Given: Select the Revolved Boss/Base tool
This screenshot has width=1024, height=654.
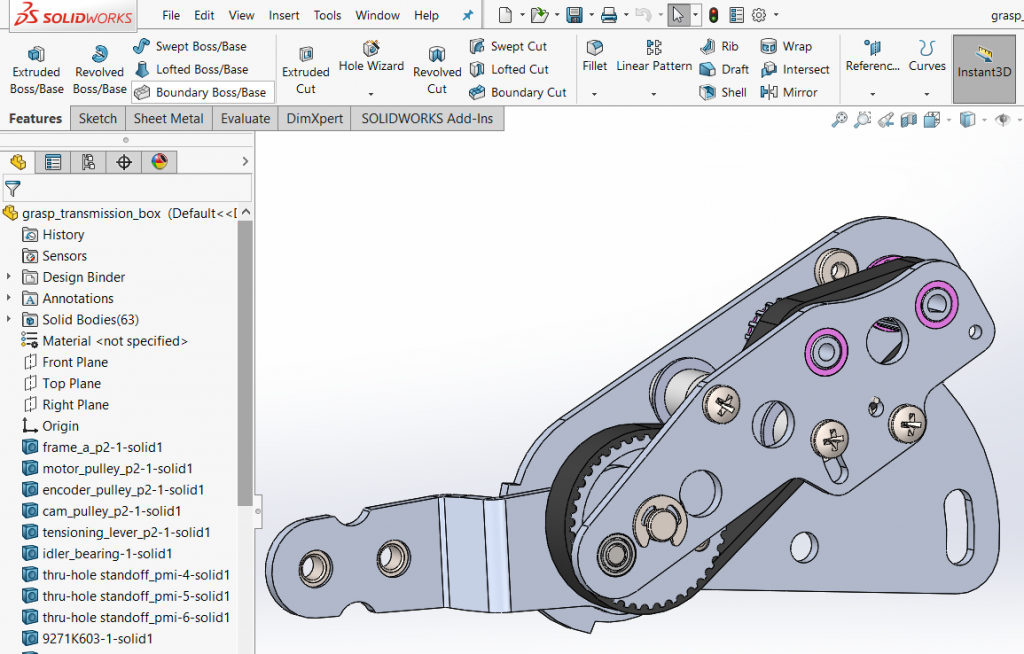Looking at the screenshot, I should [x=99, y=70].
